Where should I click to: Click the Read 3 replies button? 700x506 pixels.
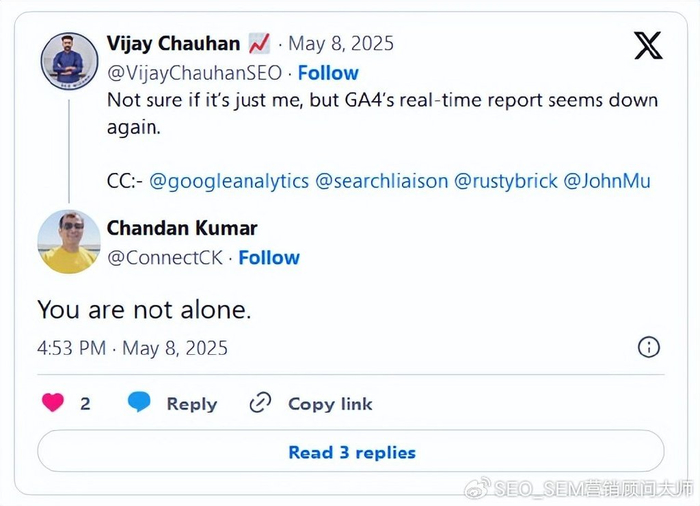tap(351, 452)
